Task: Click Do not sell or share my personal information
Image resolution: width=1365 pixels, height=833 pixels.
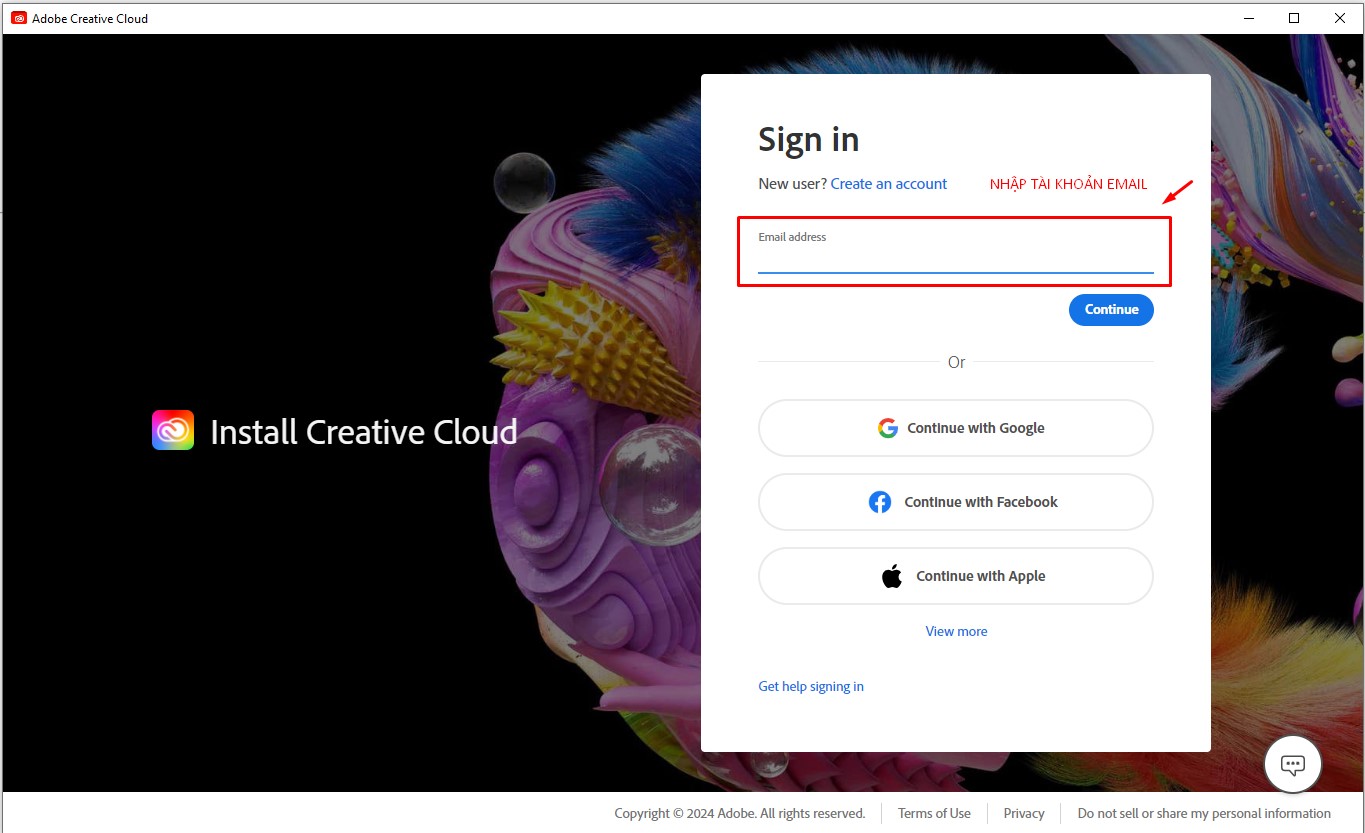Action: pos(1204,813)
